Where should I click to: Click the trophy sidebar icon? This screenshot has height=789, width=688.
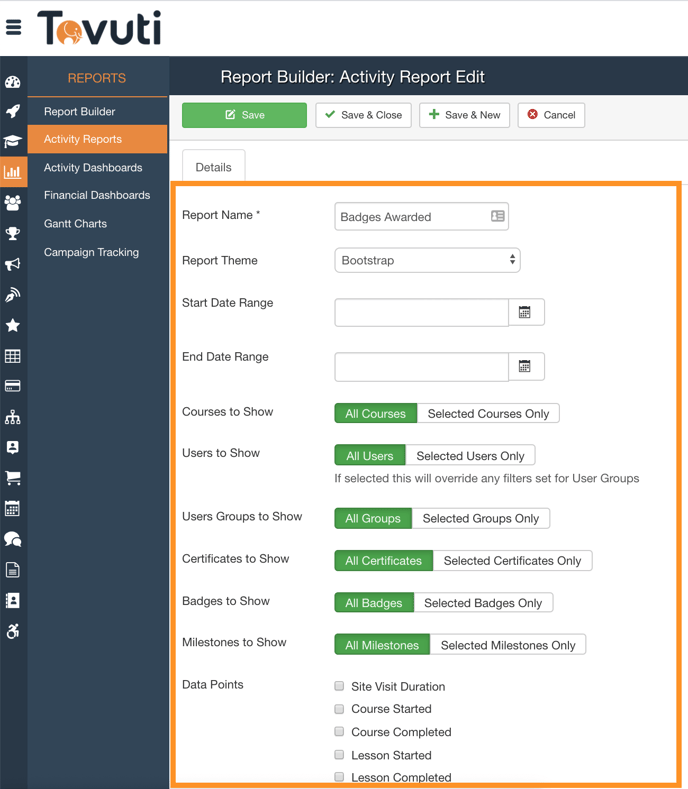point(13,233)
